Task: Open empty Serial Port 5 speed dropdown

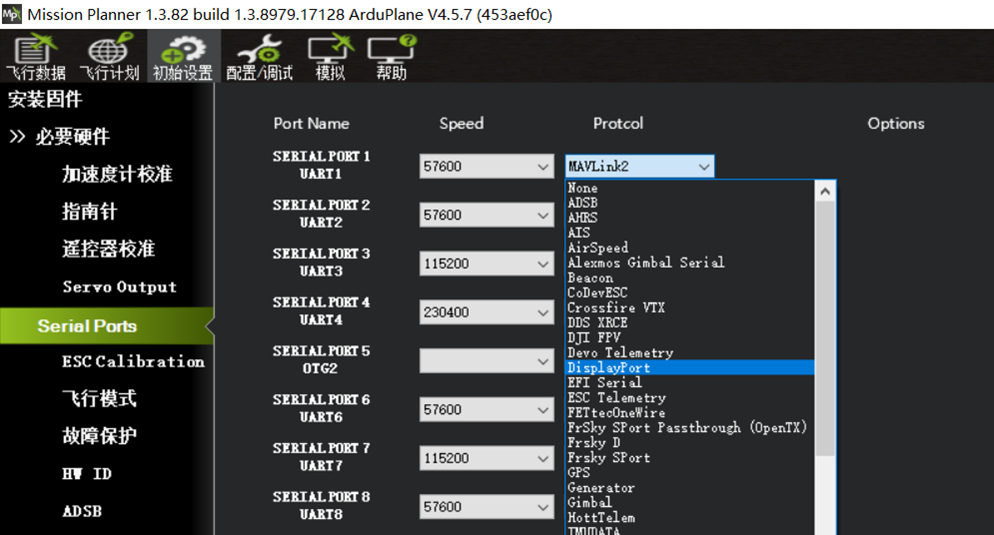Action: pos(543,361)
